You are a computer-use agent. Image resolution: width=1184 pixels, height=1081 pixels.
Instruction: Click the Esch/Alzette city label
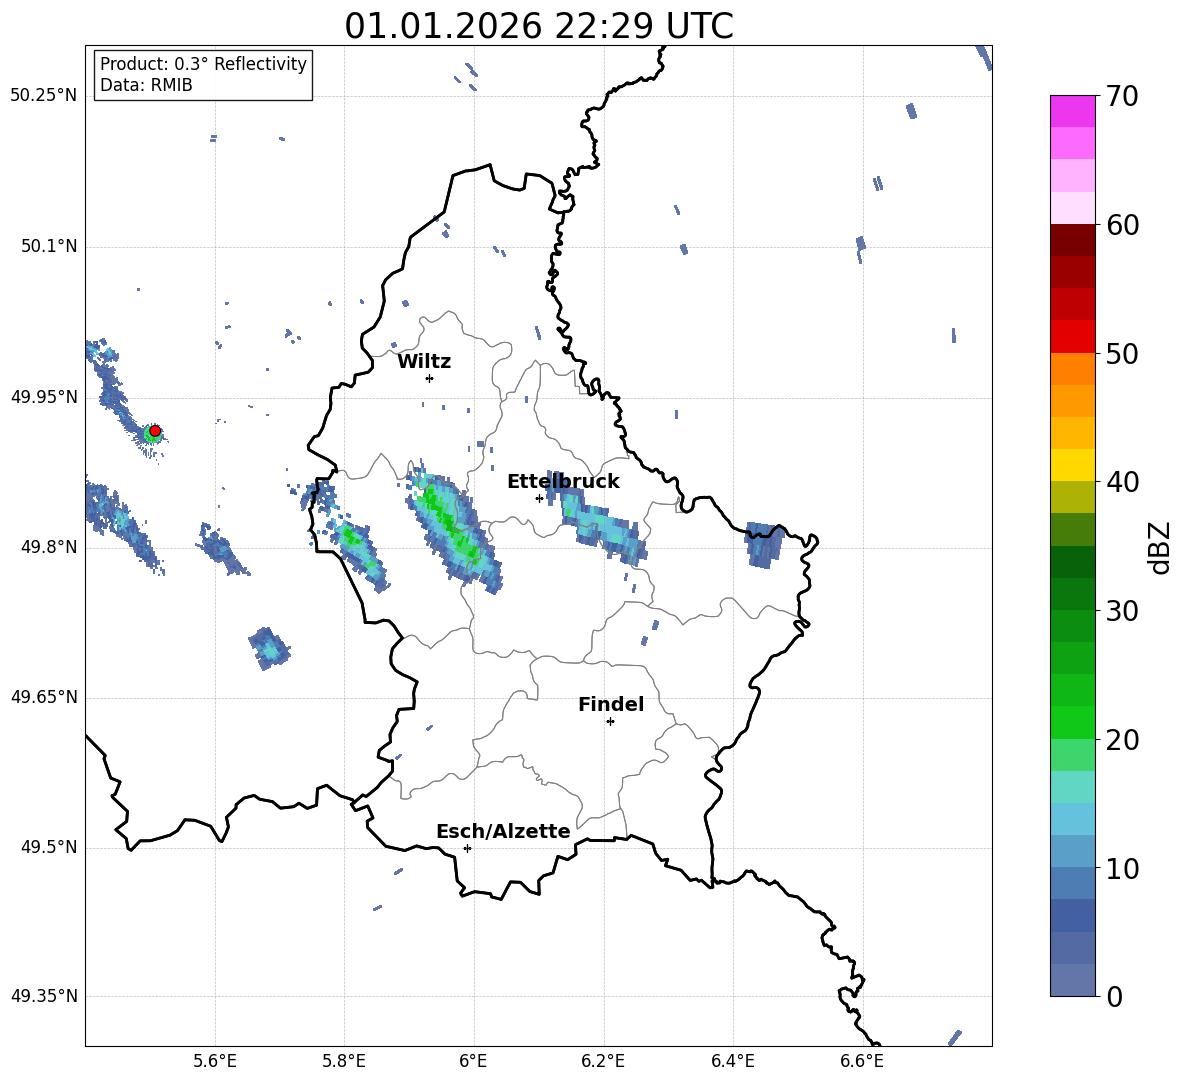tap(503, 831)
